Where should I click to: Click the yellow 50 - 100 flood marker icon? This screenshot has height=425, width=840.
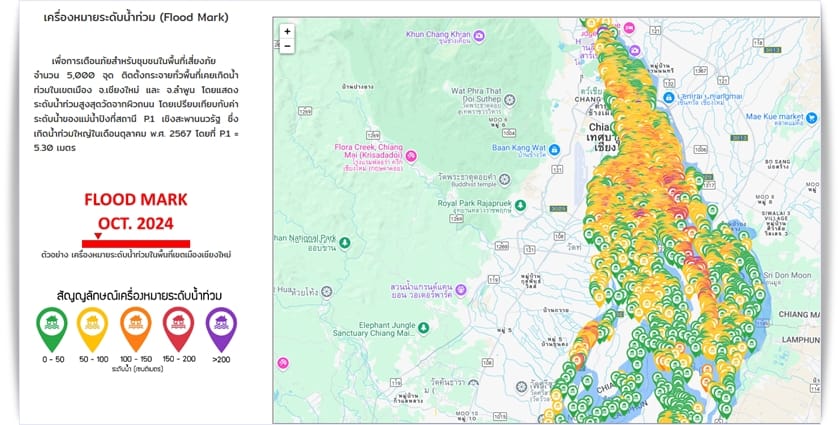(93, 327)
